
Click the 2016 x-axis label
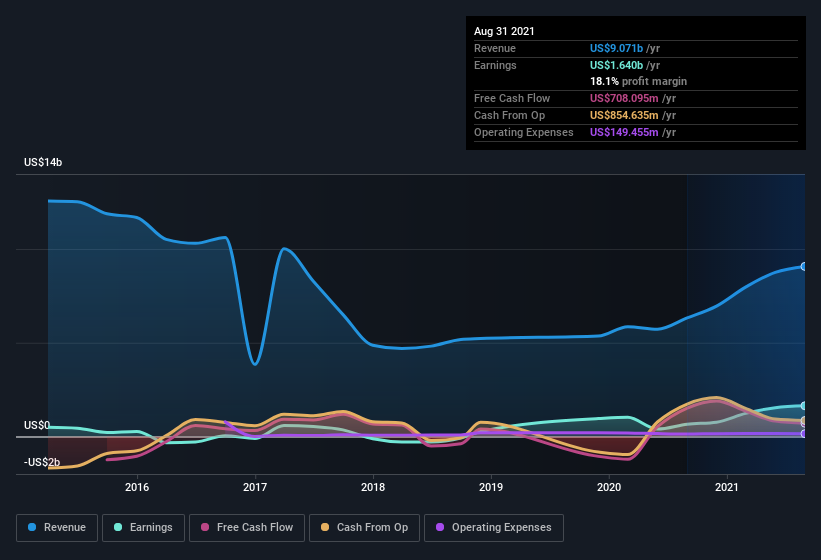click(137, 487)
